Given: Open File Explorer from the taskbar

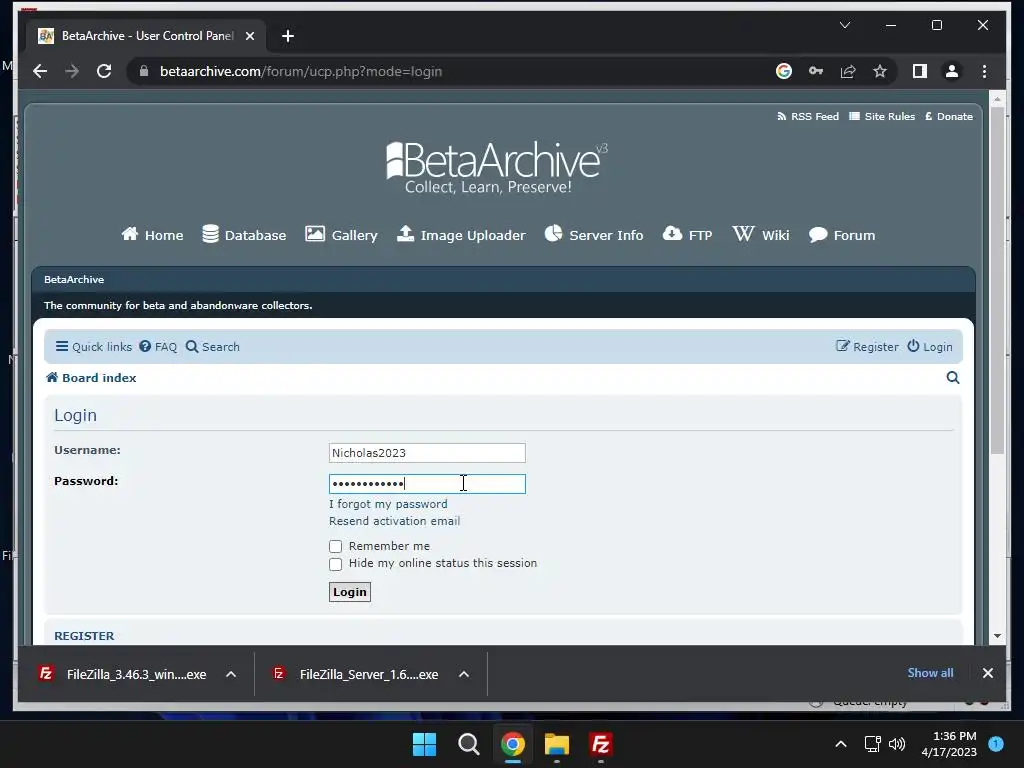Looking at the screenshot, I should point(556,744).
